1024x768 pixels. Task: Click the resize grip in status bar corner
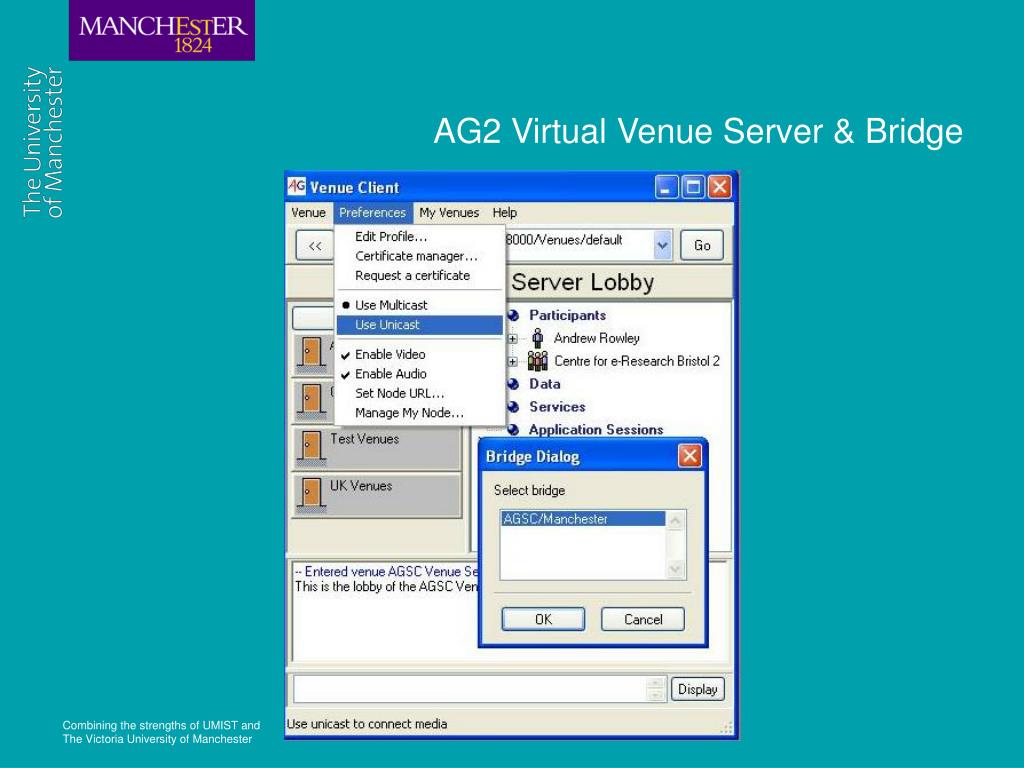click(726, 727)
